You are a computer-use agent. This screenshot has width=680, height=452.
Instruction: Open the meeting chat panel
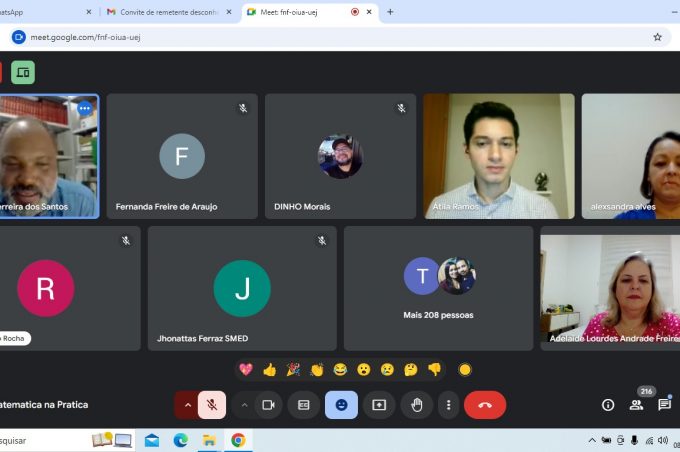pyautogui.click(x=664, y=405)
